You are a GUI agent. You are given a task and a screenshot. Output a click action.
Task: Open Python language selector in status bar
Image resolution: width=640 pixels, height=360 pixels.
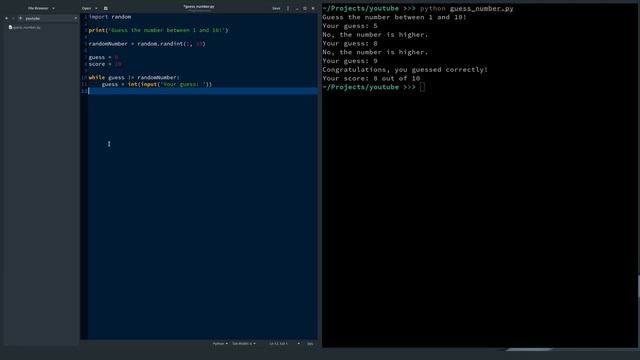[220, 344]
